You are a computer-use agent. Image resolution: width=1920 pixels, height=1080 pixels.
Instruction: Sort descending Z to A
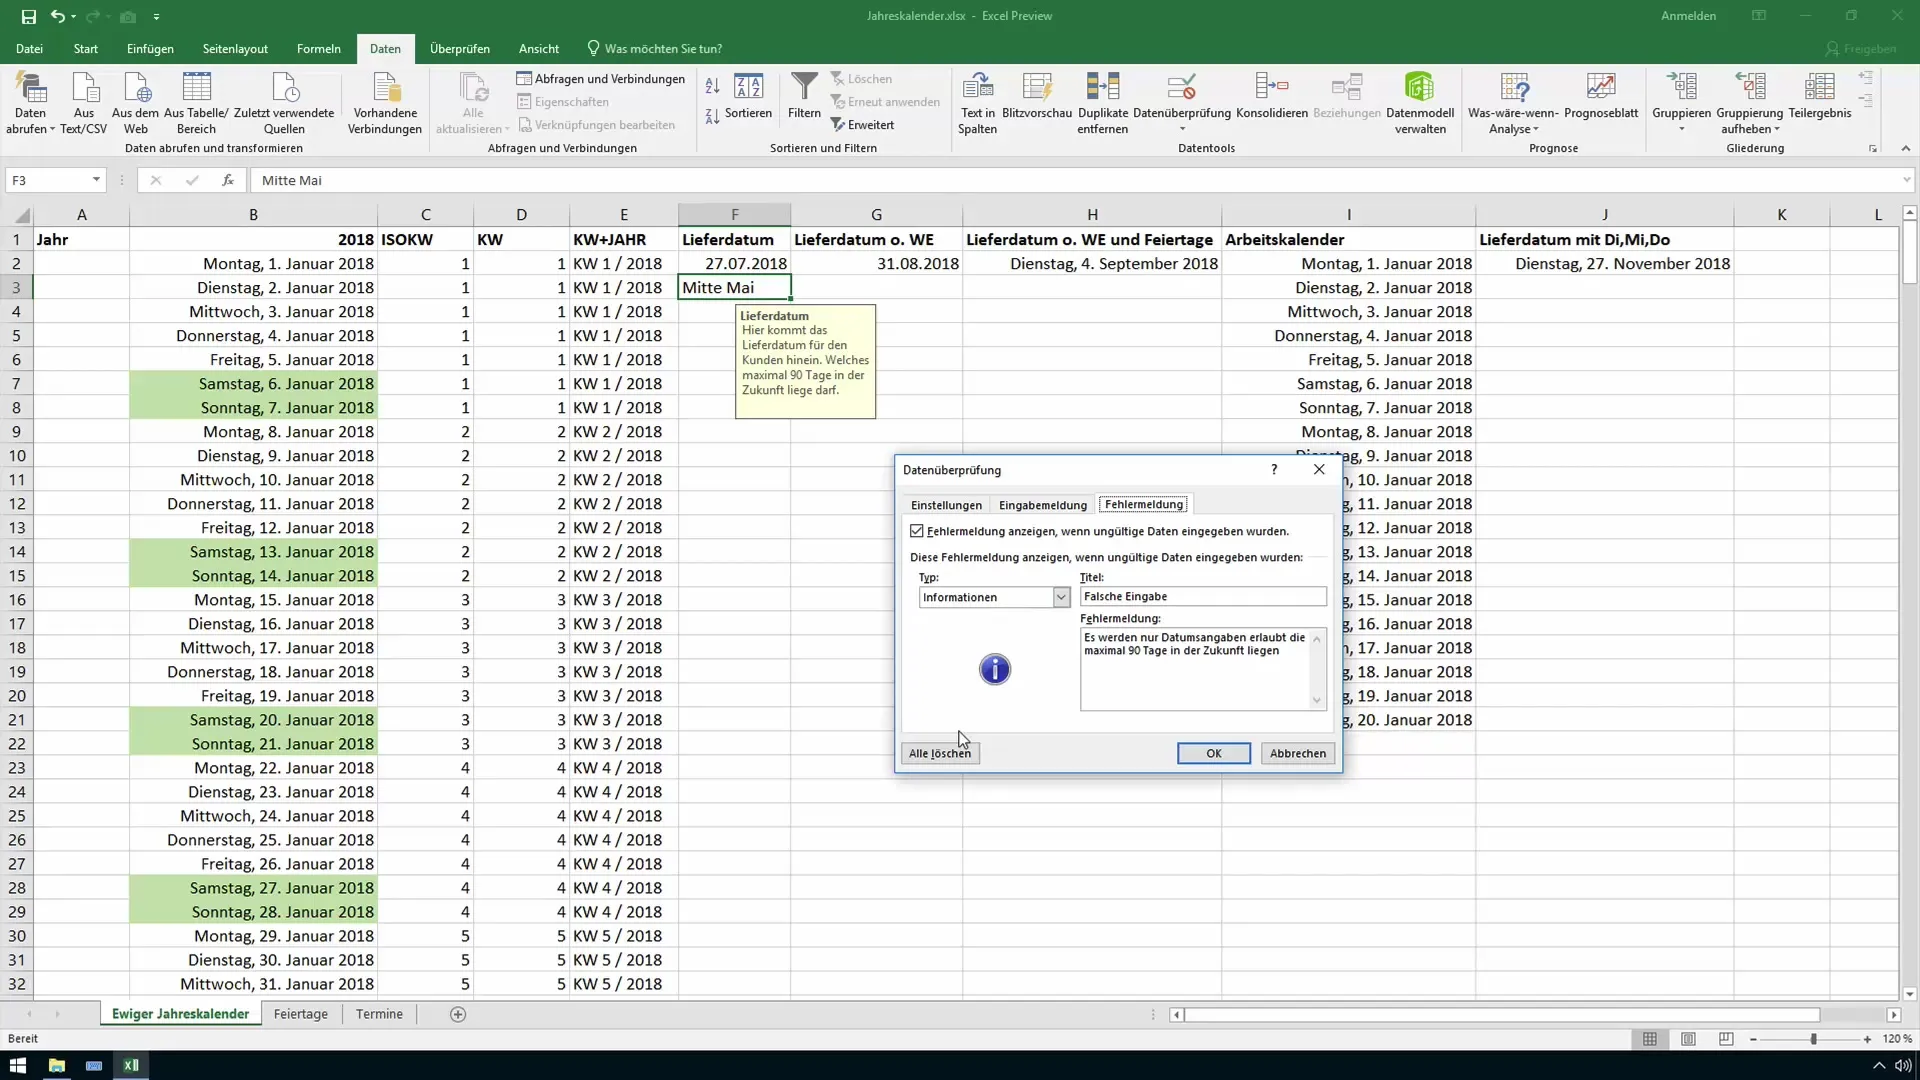pos(712,116)
